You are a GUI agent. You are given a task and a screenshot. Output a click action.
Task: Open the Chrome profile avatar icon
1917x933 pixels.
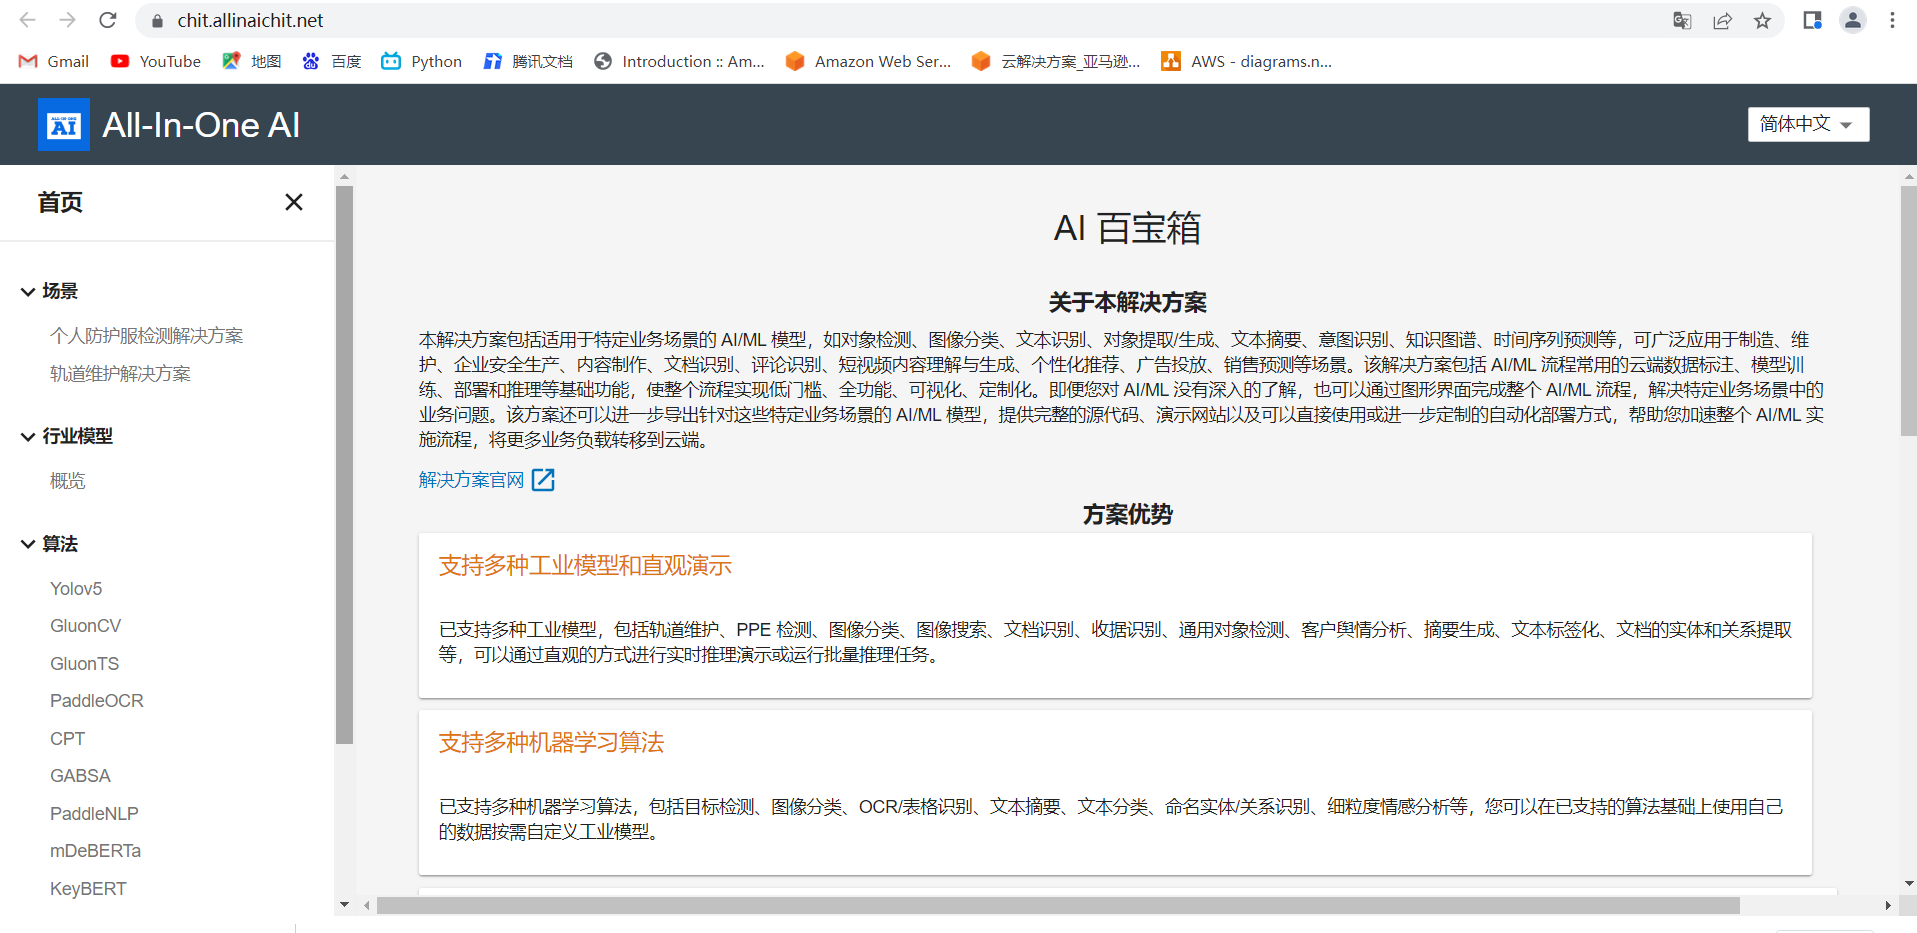[1852, 21]
